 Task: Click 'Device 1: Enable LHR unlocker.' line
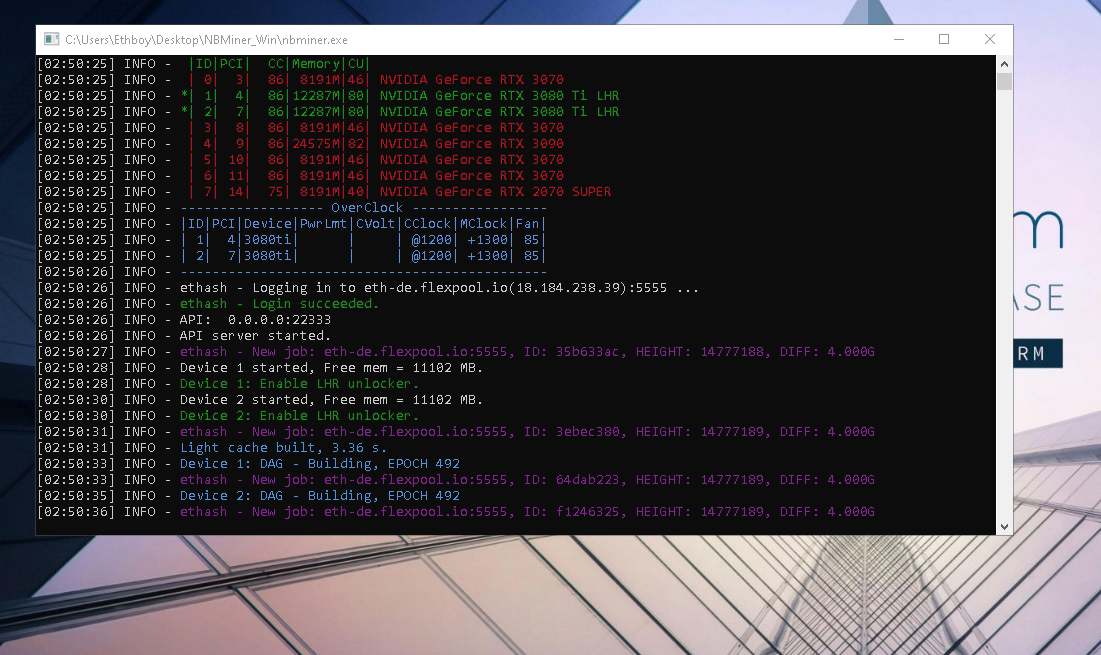[x=299, y=383]
